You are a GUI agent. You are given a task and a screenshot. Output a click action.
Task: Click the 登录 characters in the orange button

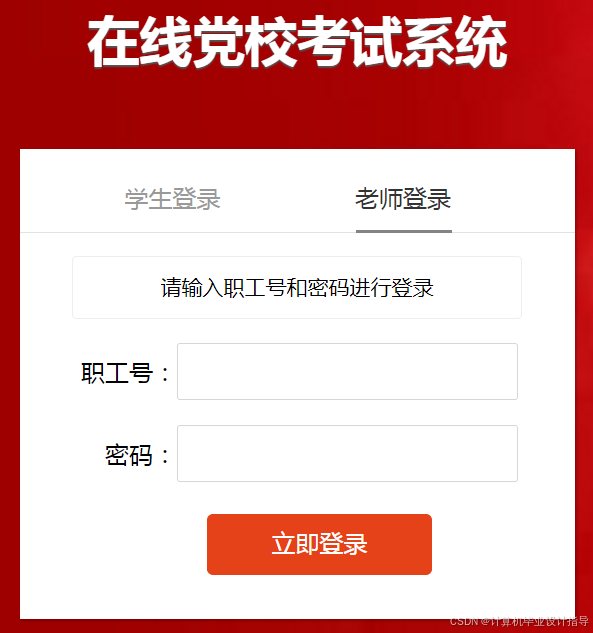[344, 544]
